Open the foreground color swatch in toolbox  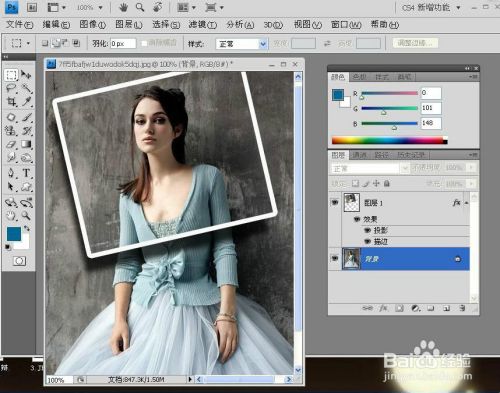point(14,234)
